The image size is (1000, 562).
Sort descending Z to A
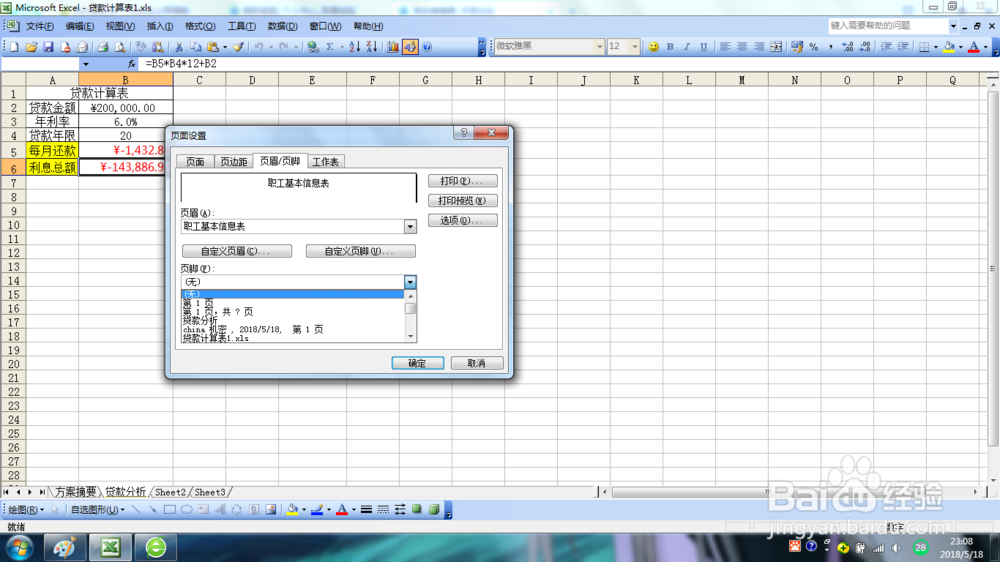click(x=371, y=47)
